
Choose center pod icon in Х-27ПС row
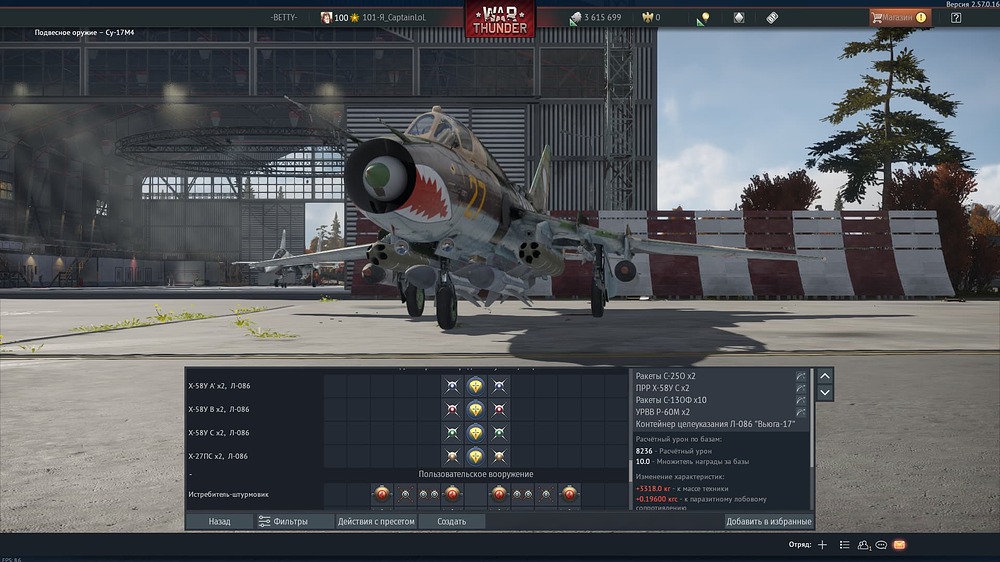click(476, 456)
